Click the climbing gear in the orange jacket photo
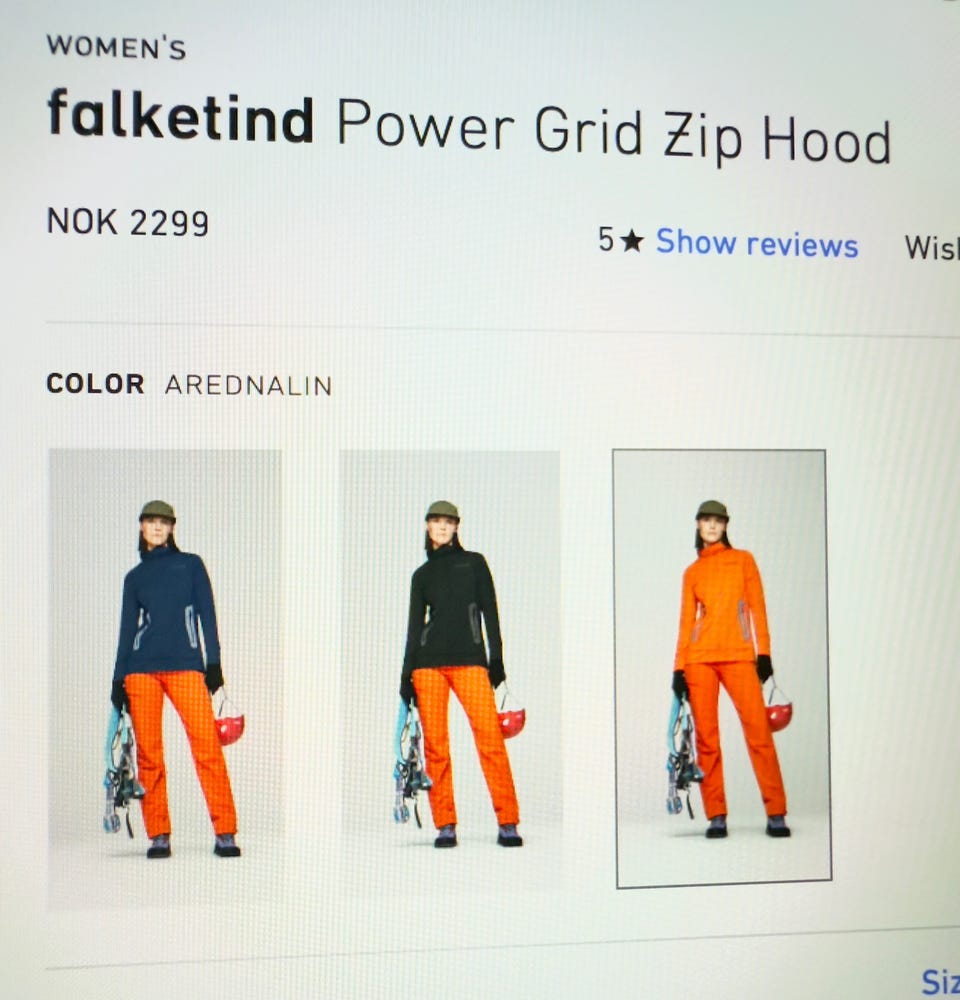 683,758
